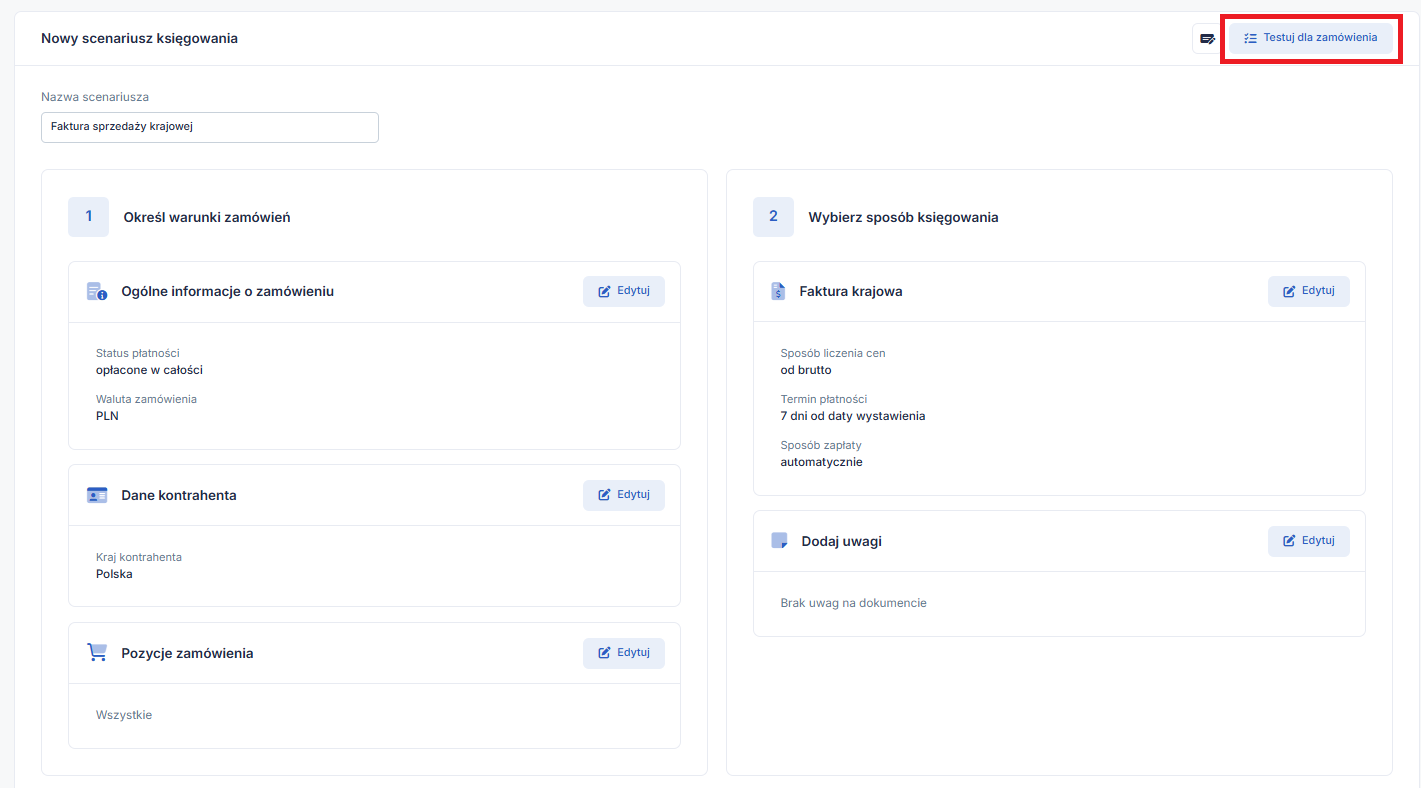
Task: Click the Testuj dla zamówienia button
Action: [1310, 38]
